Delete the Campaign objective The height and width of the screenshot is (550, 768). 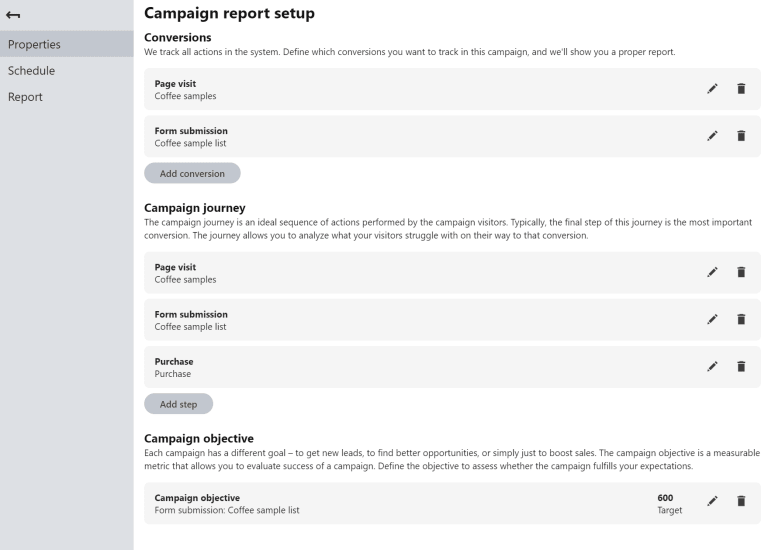pyautogui.click(x=741, y=502)
